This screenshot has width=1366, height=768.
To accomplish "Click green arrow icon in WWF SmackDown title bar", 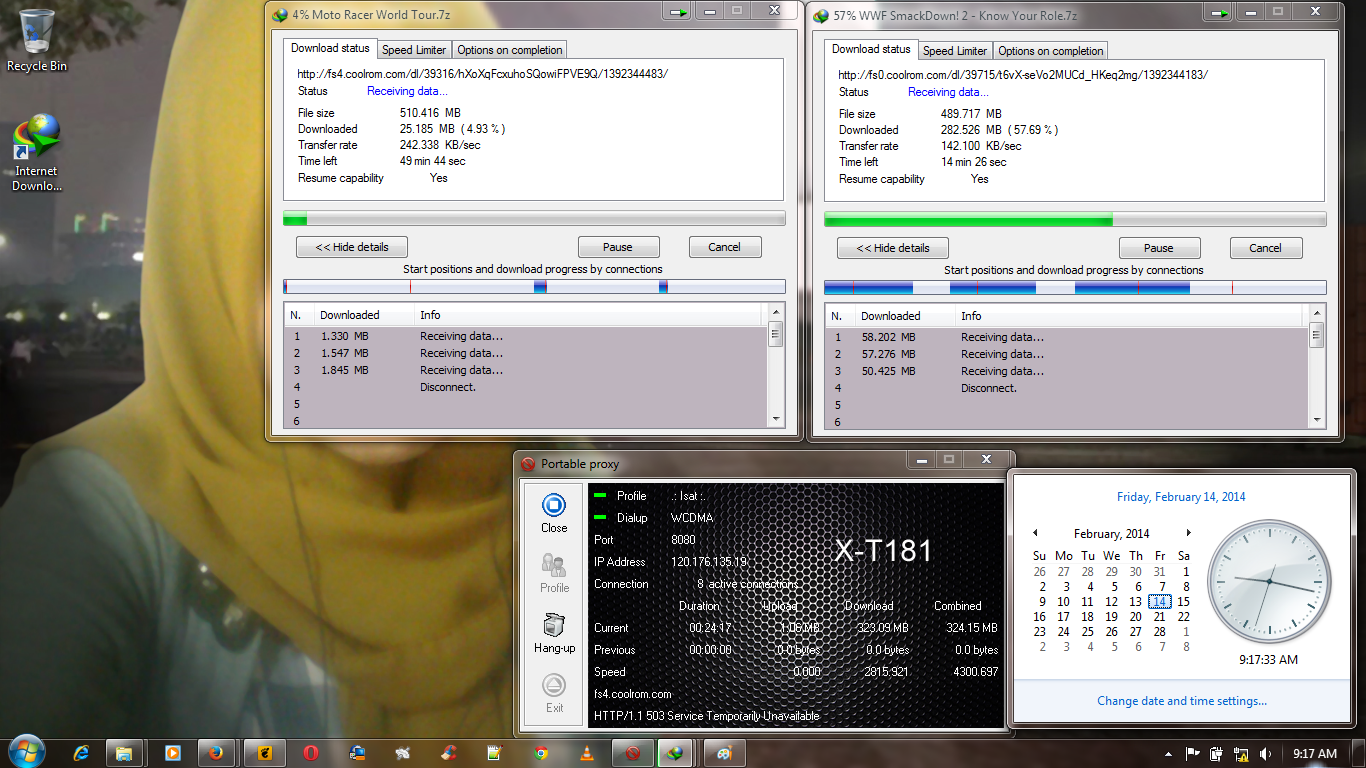I will 1220,13.
